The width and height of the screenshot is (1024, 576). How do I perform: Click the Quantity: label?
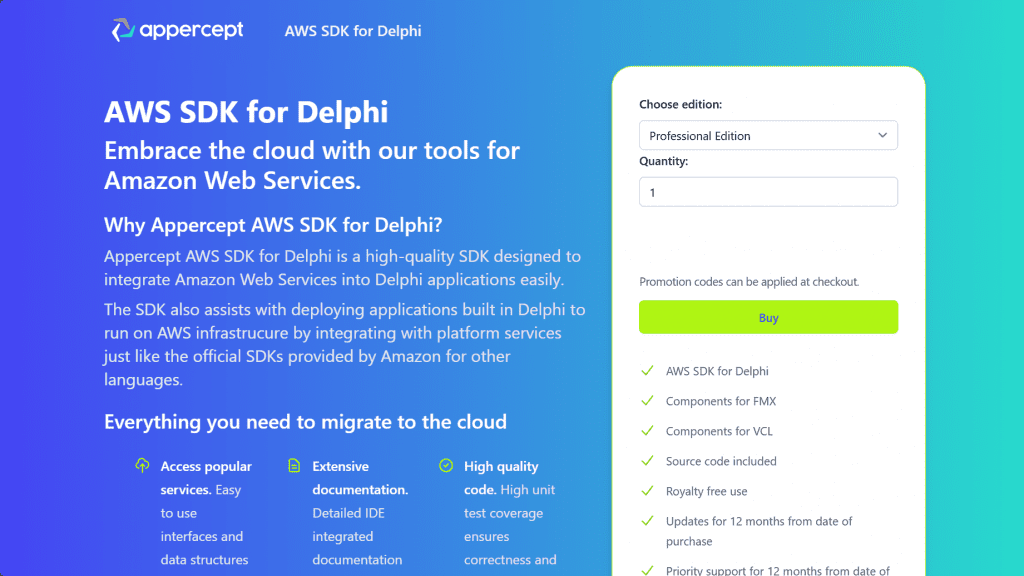click(x=664, y=161)
